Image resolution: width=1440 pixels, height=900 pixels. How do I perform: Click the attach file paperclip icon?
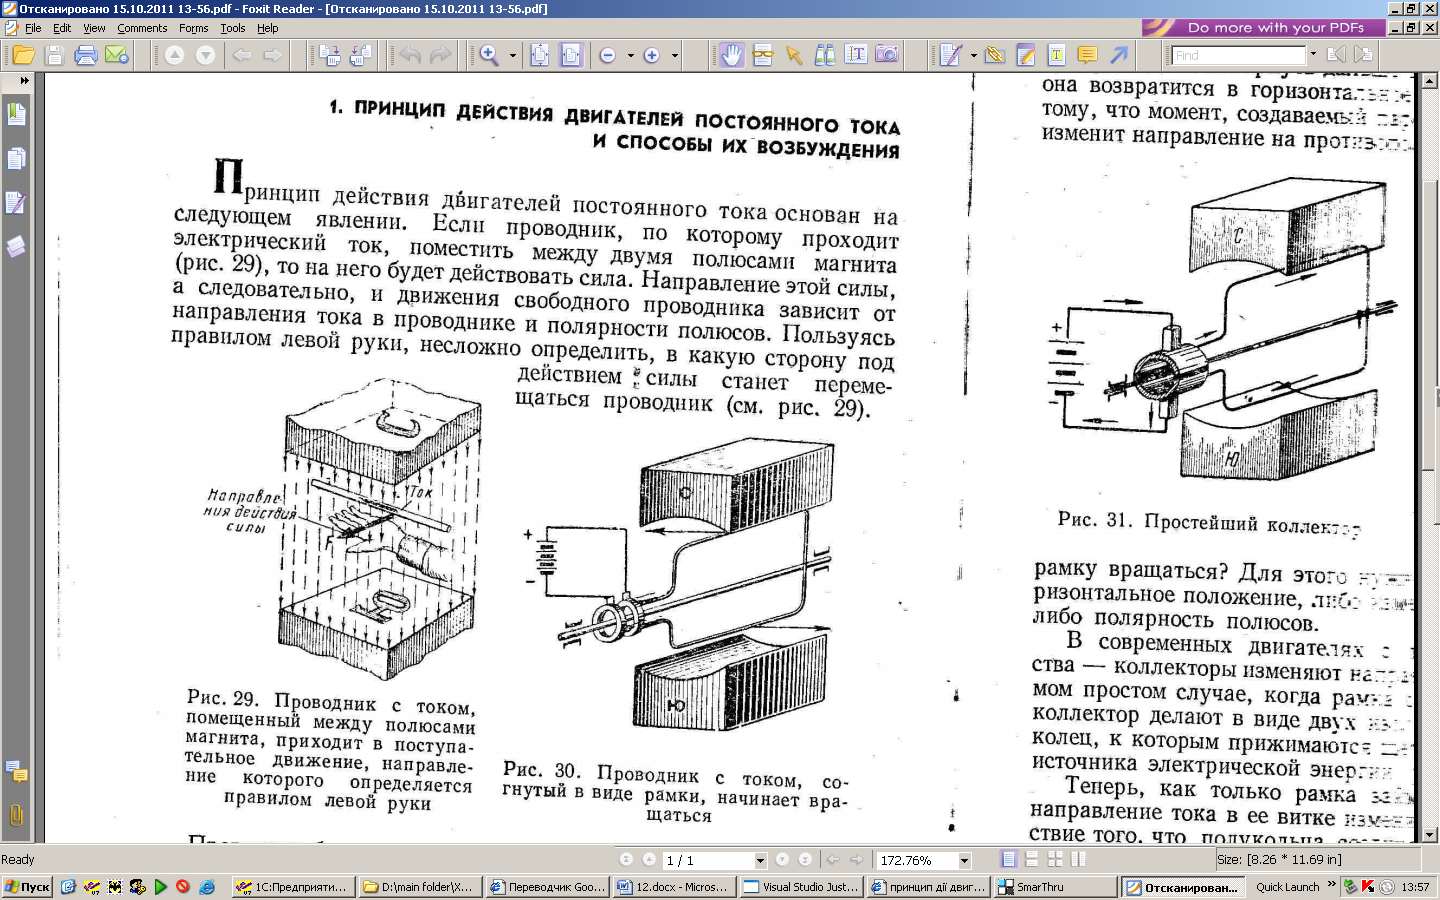995,55
